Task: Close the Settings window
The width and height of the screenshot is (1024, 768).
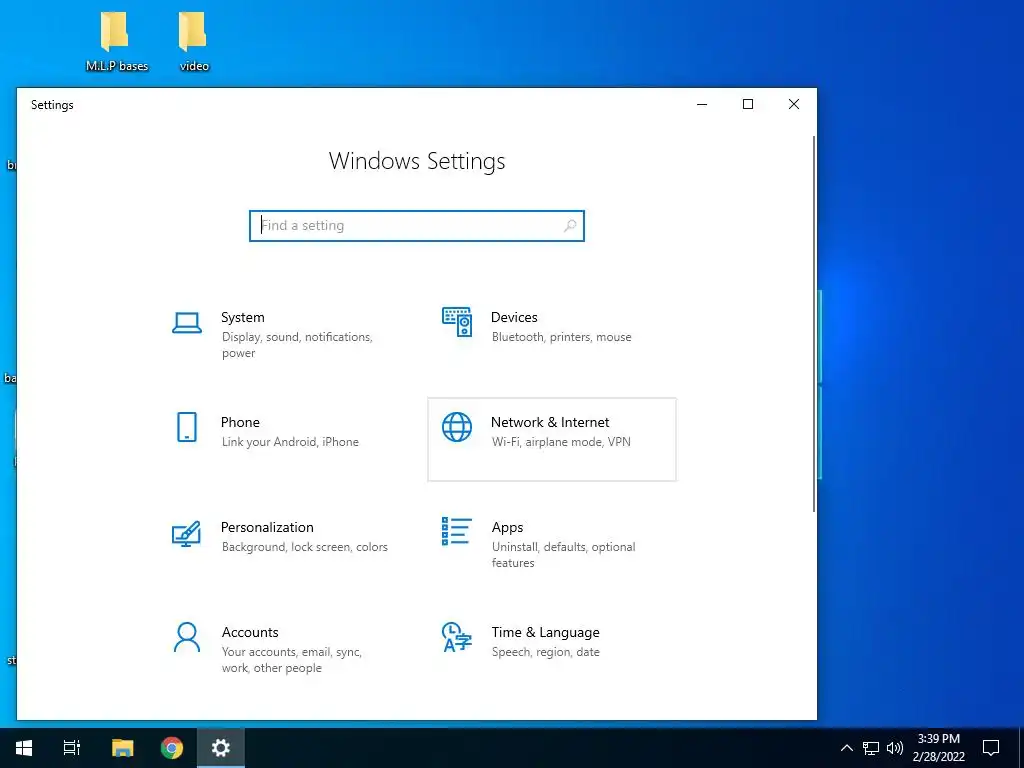Action: point(793,104)
